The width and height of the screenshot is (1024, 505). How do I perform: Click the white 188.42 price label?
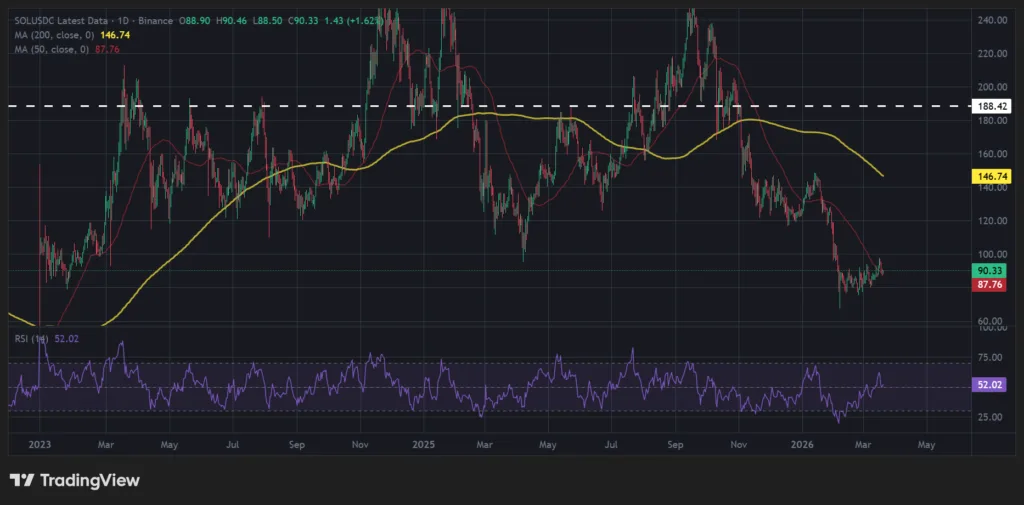[x=991, y=105]
